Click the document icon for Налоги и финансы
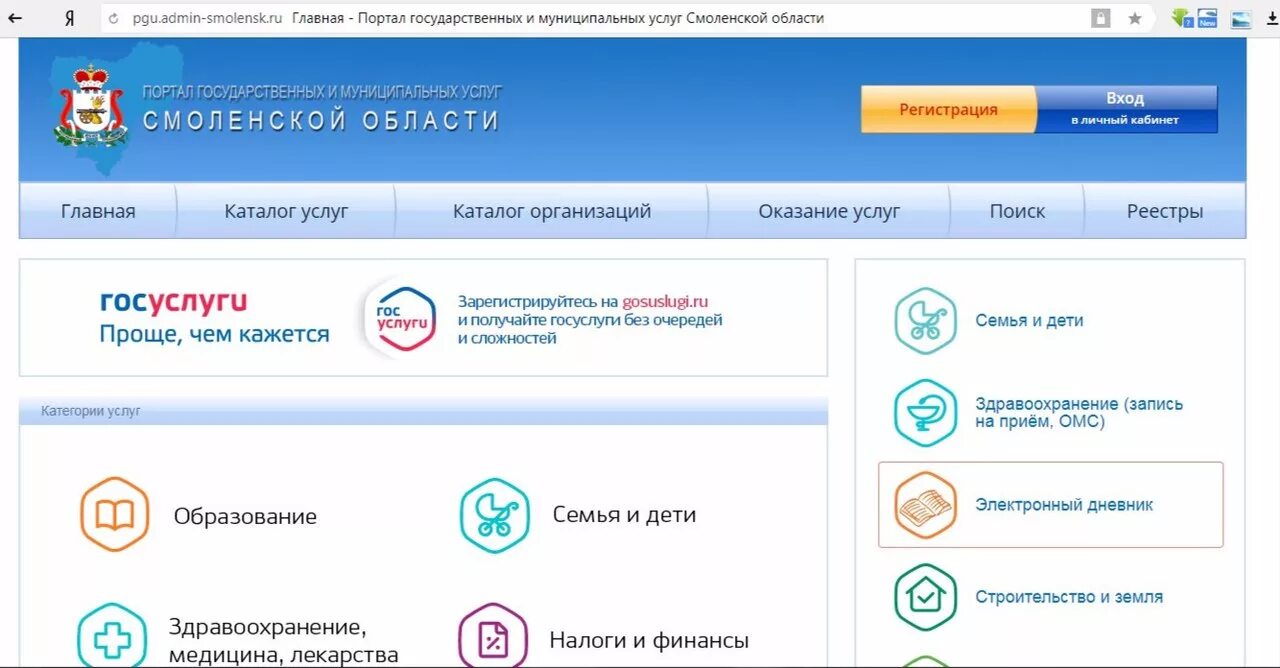The width and height of the screenshot is (1280, 668). 492,638
